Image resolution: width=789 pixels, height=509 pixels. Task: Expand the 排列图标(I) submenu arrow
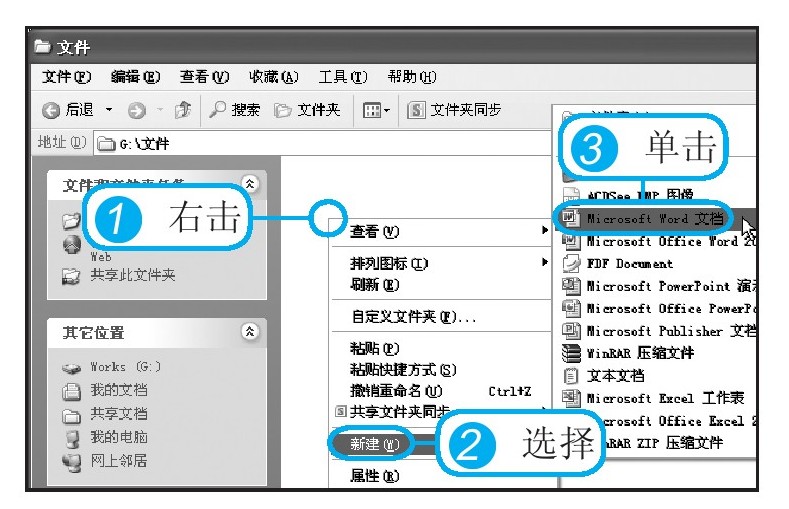tap(544, 262)
